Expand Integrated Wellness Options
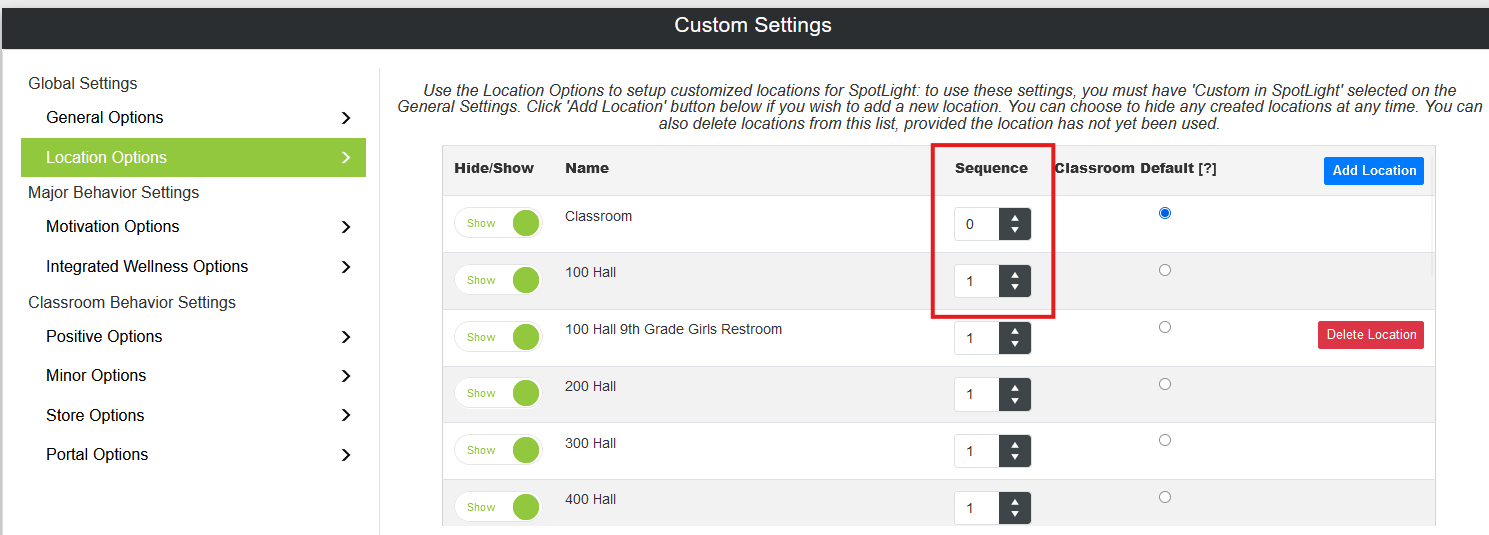Viewport: 1489px width, 535px height. 193,267
